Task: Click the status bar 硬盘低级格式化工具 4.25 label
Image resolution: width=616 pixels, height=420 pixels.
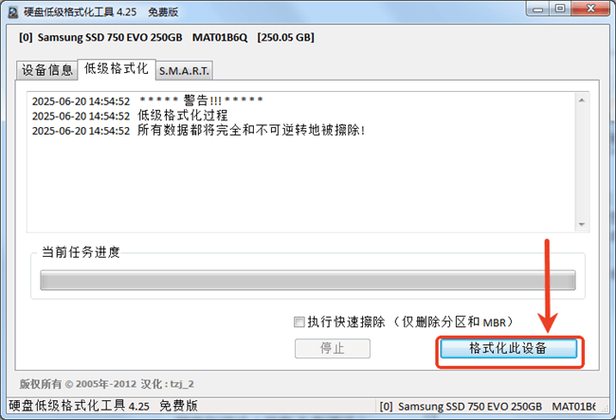Action: pos(103,406)
